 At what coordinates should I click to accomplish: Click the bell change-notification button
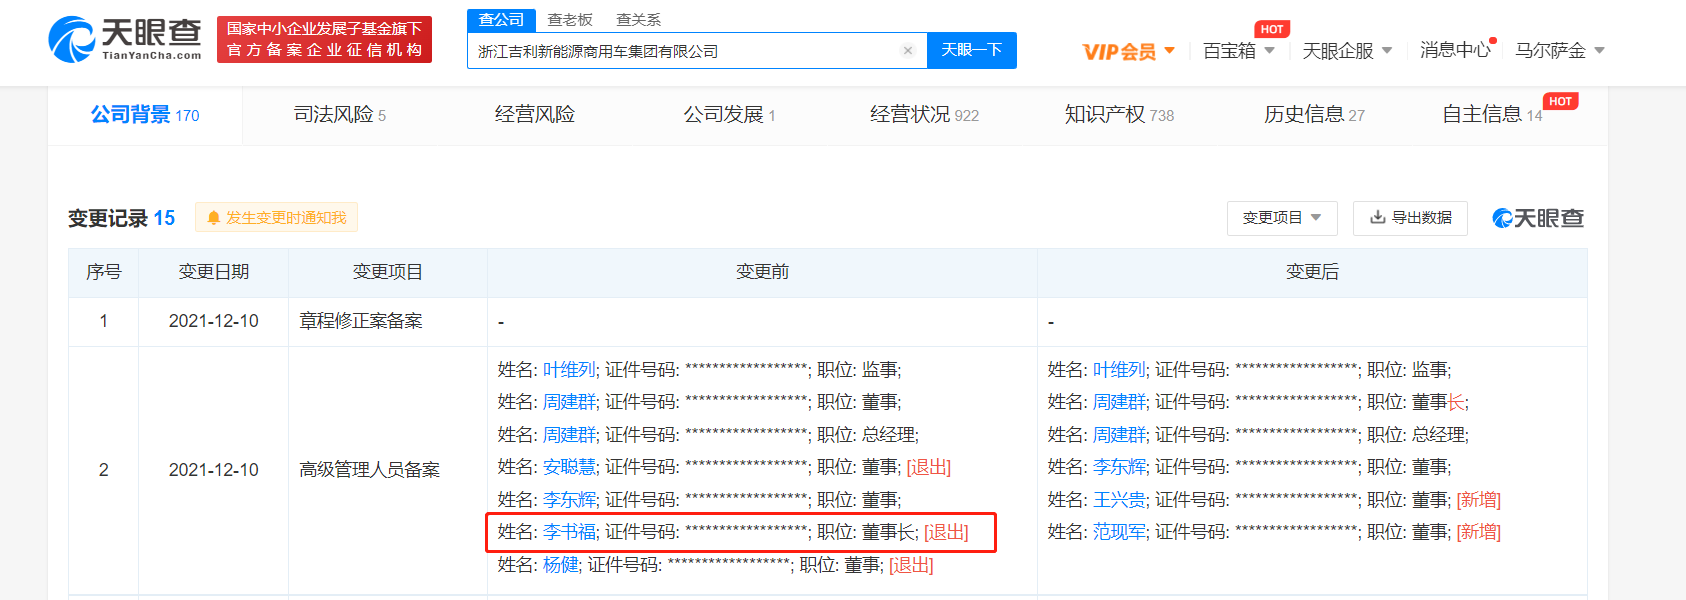click(276, 217)
